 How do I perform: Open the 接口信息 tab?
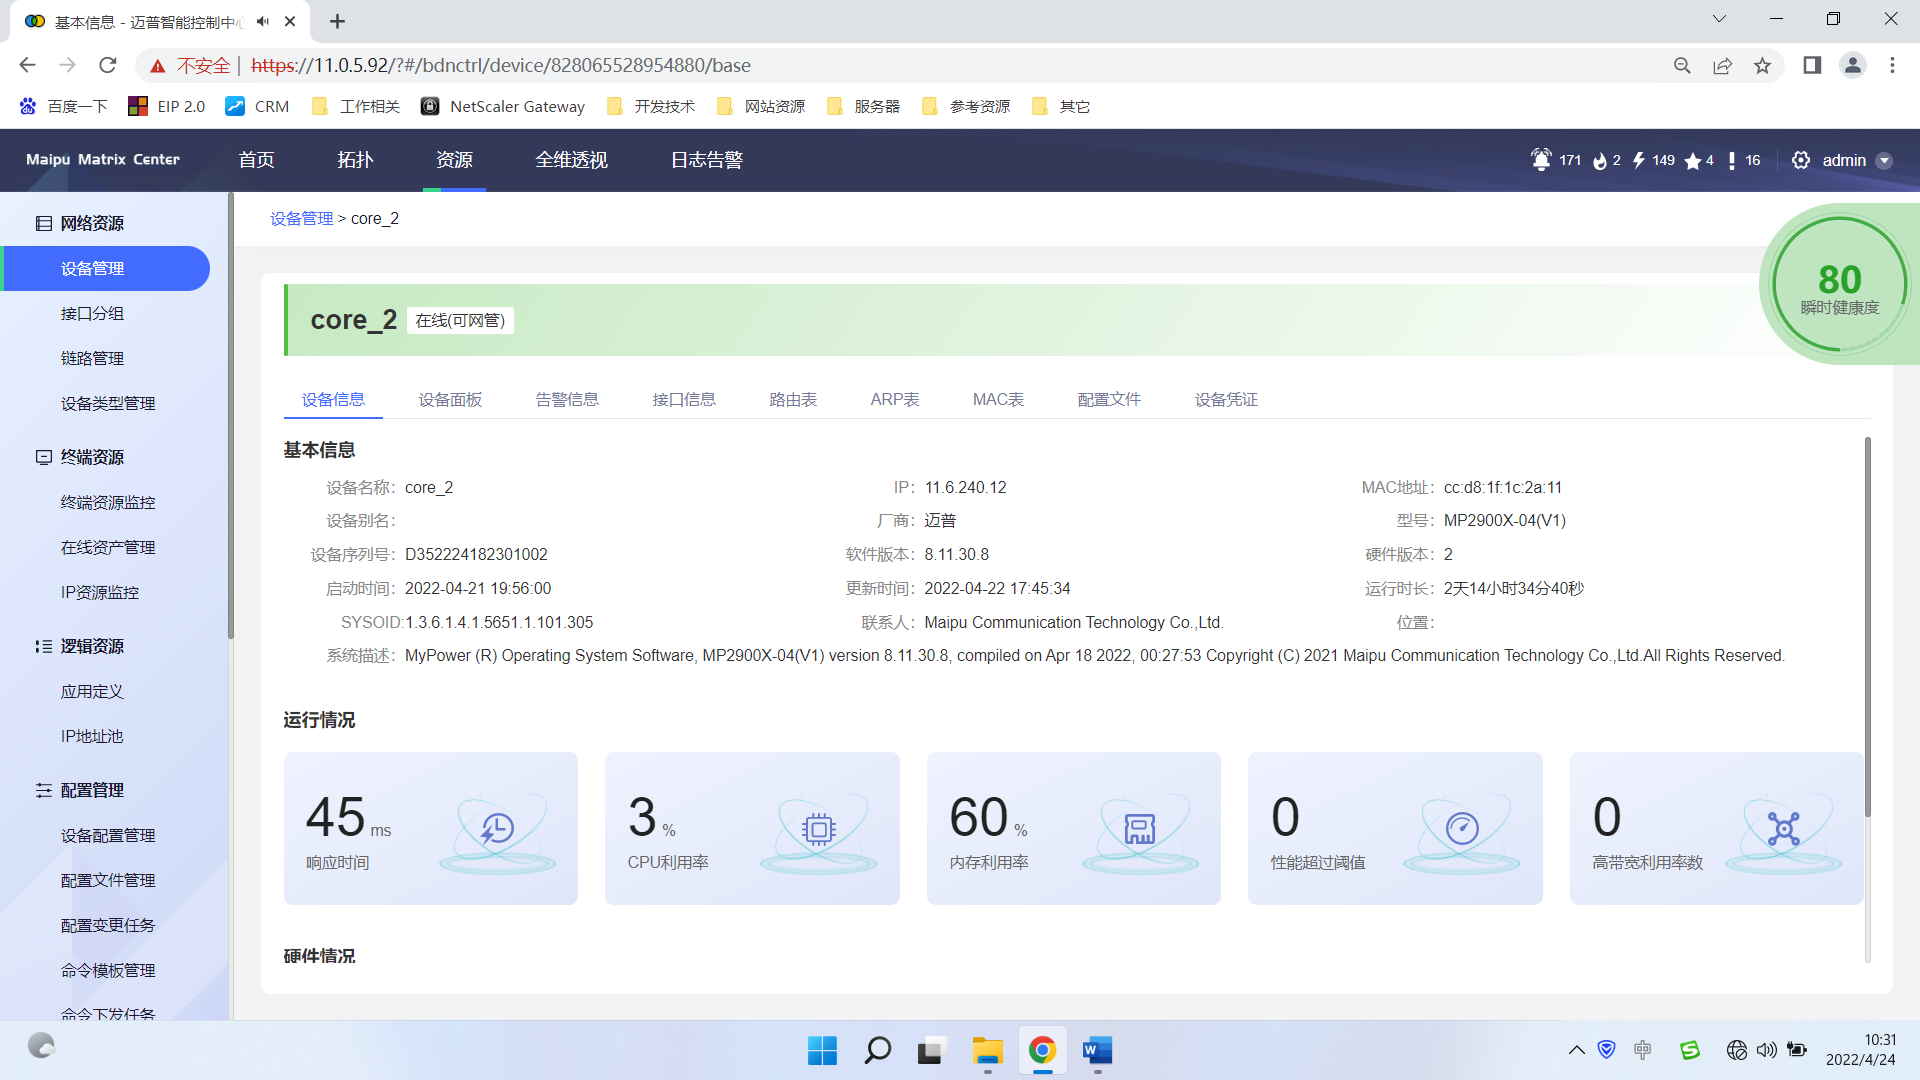(x=684, y=399)
